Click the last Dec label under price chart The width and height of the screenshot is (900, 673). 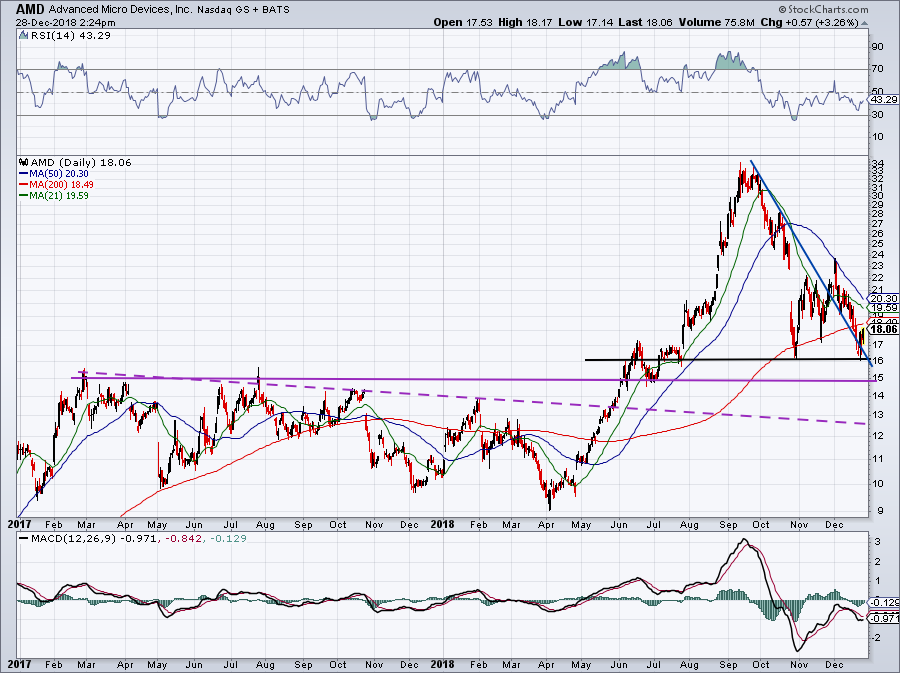pyautogui.click(x=835, y=525)
